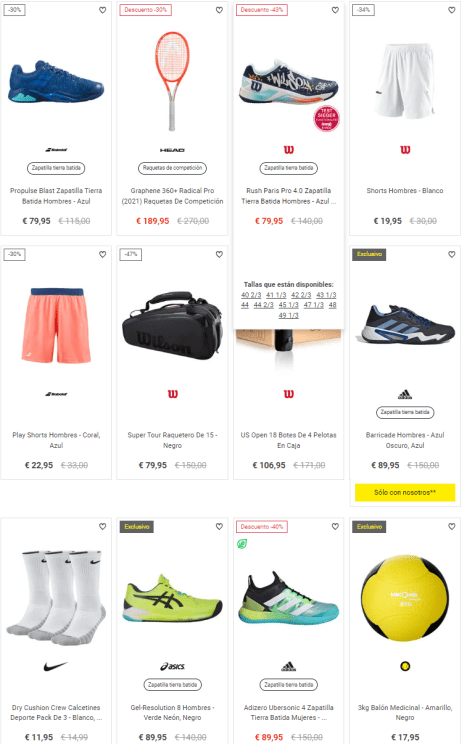This screenshot has width=475, height=744.
Task: Open 'US Open 18 Botes De 4 Pelotas' product title
Action: coord(289,440)
